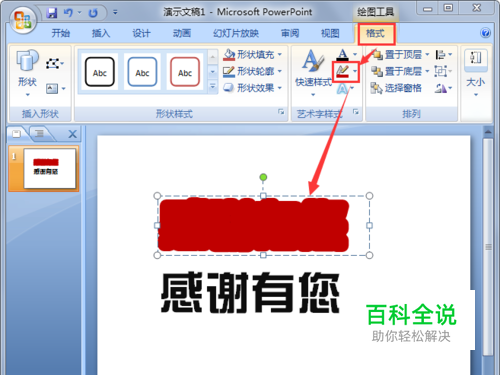Switch to outline pane tab
Viewport: 500px width, 375px height.
pyautogui.click(x=40, y=134)
